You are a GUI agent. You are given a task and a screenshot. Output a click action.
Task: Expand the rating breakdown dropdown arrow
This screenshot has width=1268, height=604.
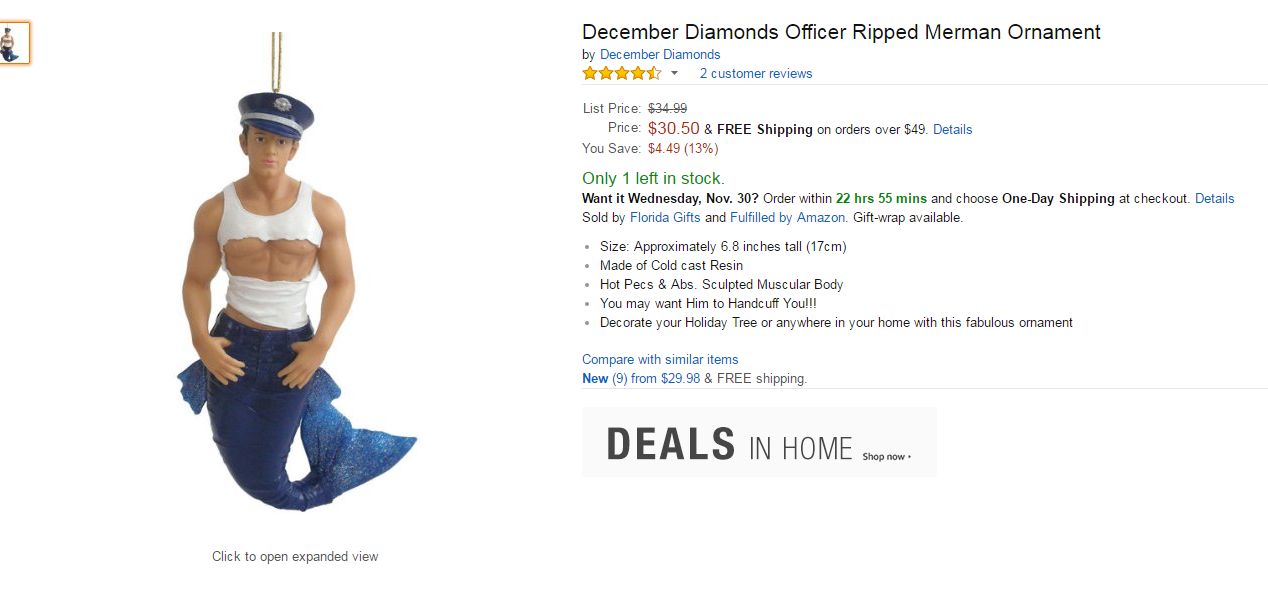(x=674, y=73)
